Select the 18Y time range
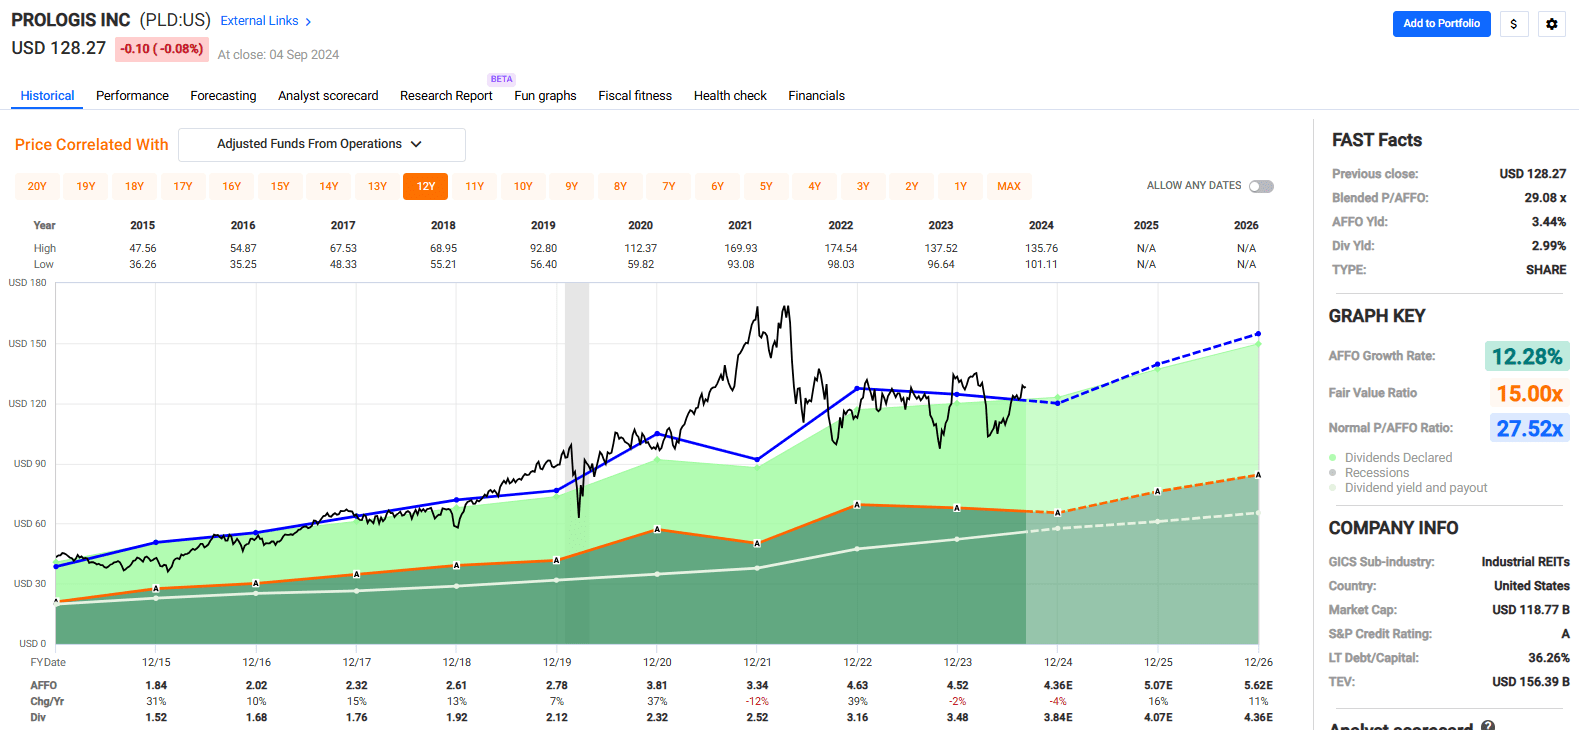Viewport: 1579px width, 730px height. (134, 186)
